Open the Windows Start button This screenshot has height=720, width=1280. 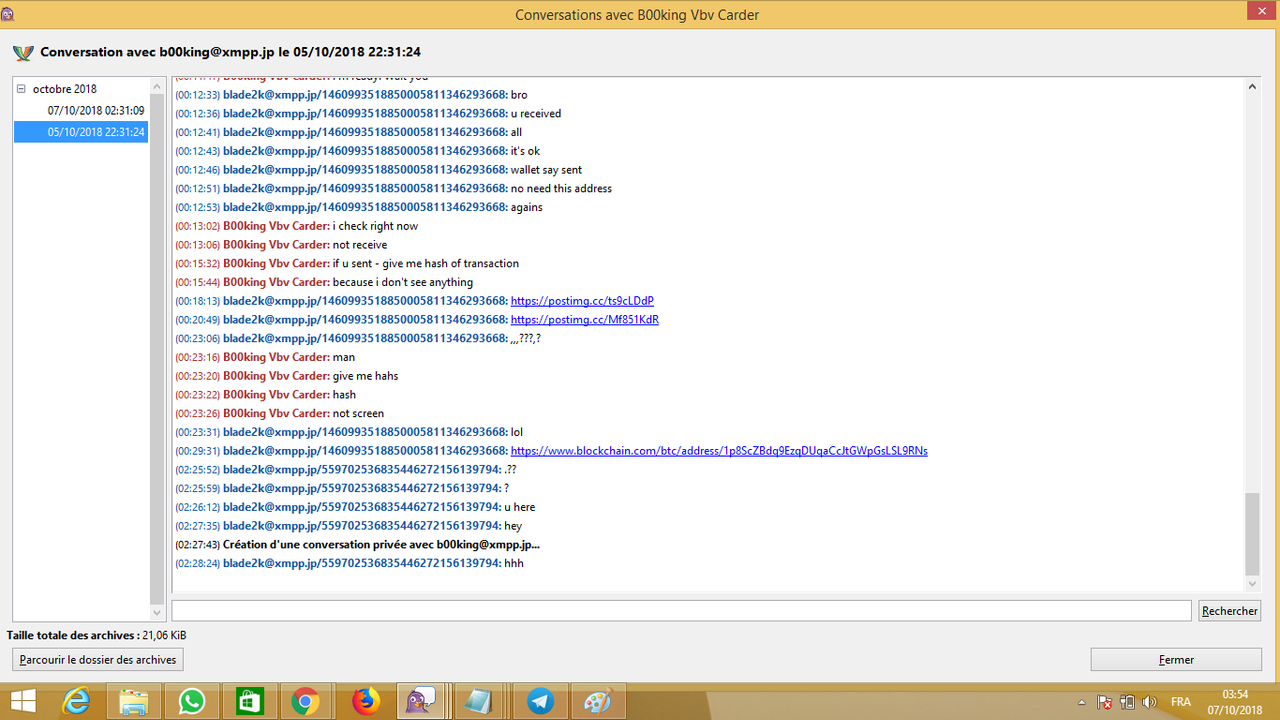pyautogui.click(x=23, y=702)
